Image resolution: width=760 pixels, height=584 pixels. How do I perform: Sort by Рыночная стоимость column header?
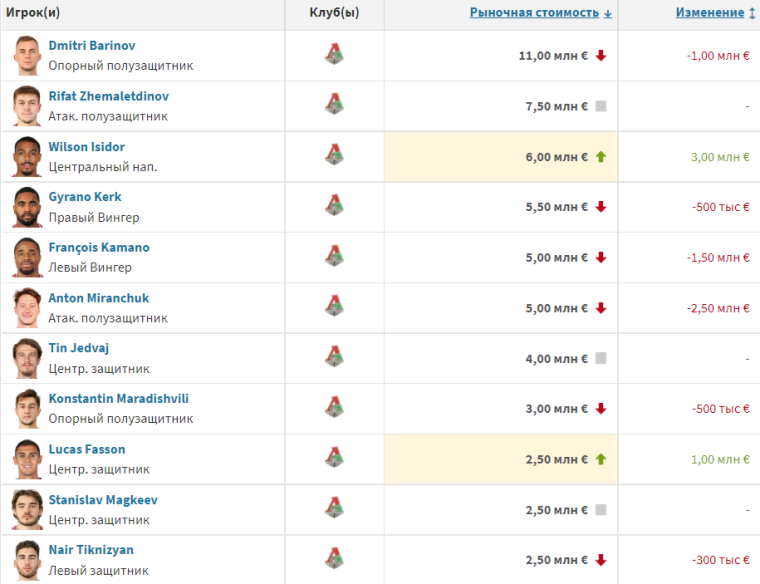tap(534, 13)
